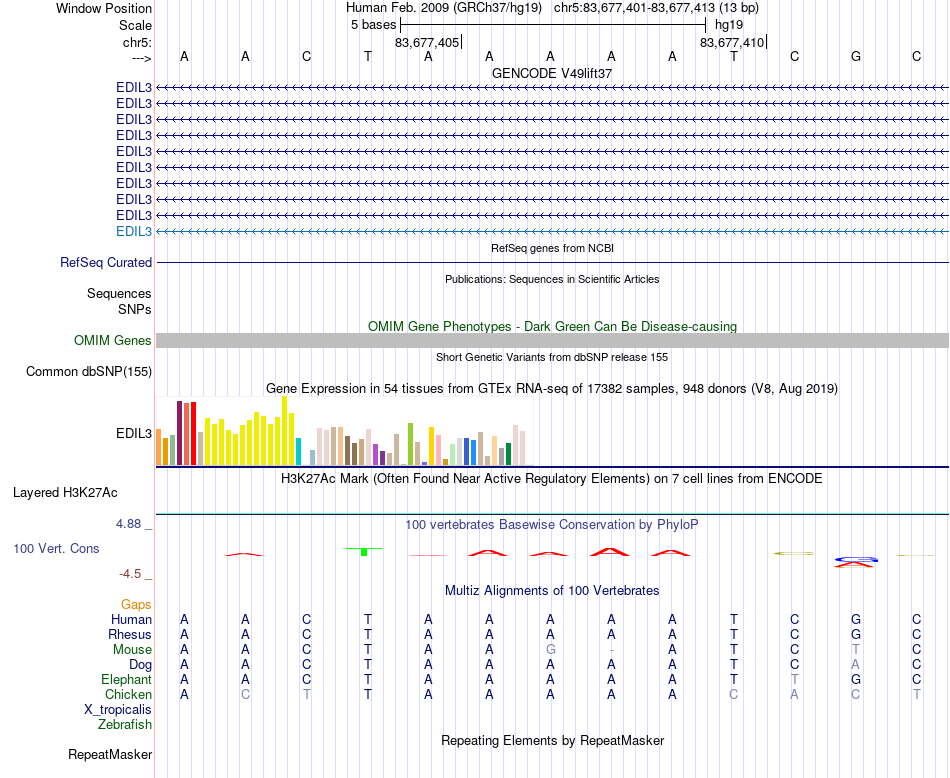Screen dimensions: 950x778
Task: Click the RefSeq Curated intron line
Action: point(552,262)
